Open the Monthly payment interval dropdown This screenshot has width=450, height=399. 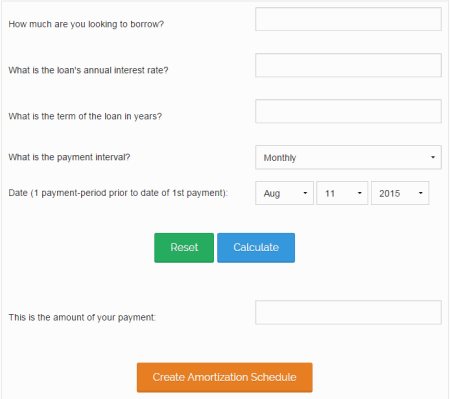coord(348,157)
